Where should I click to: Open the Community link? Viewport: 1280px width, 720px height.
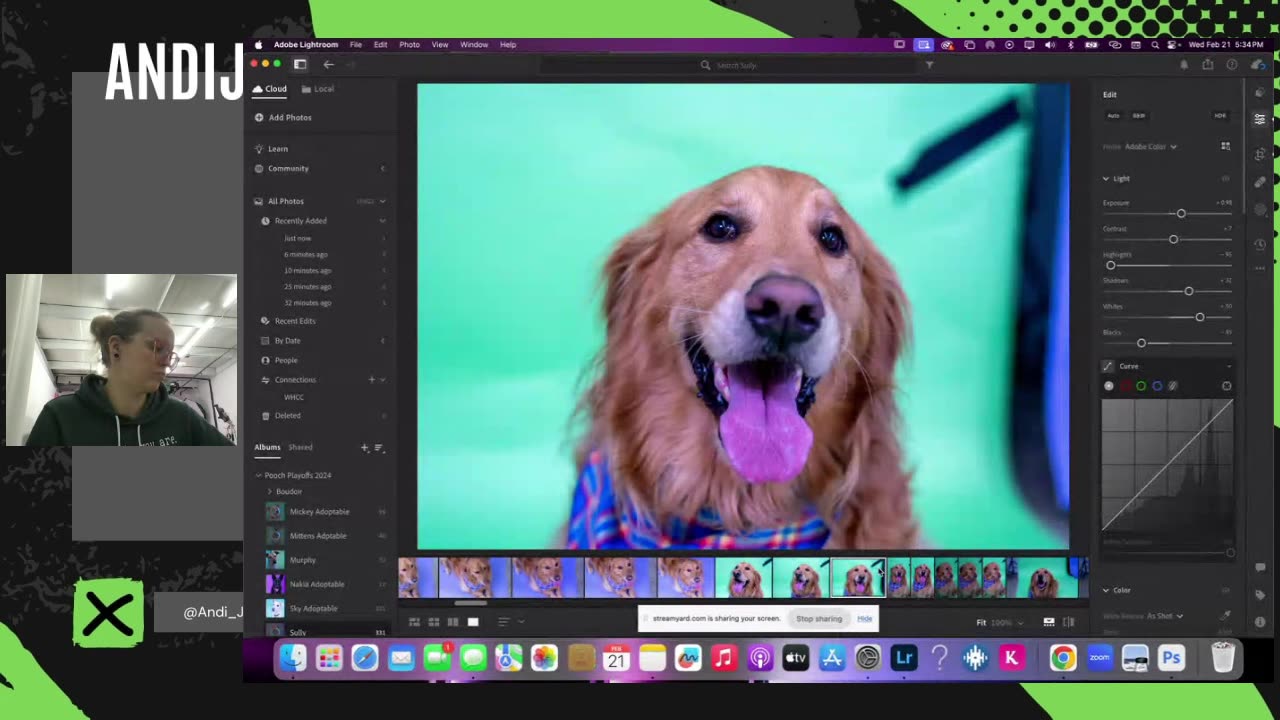click(x=288, y=169)
